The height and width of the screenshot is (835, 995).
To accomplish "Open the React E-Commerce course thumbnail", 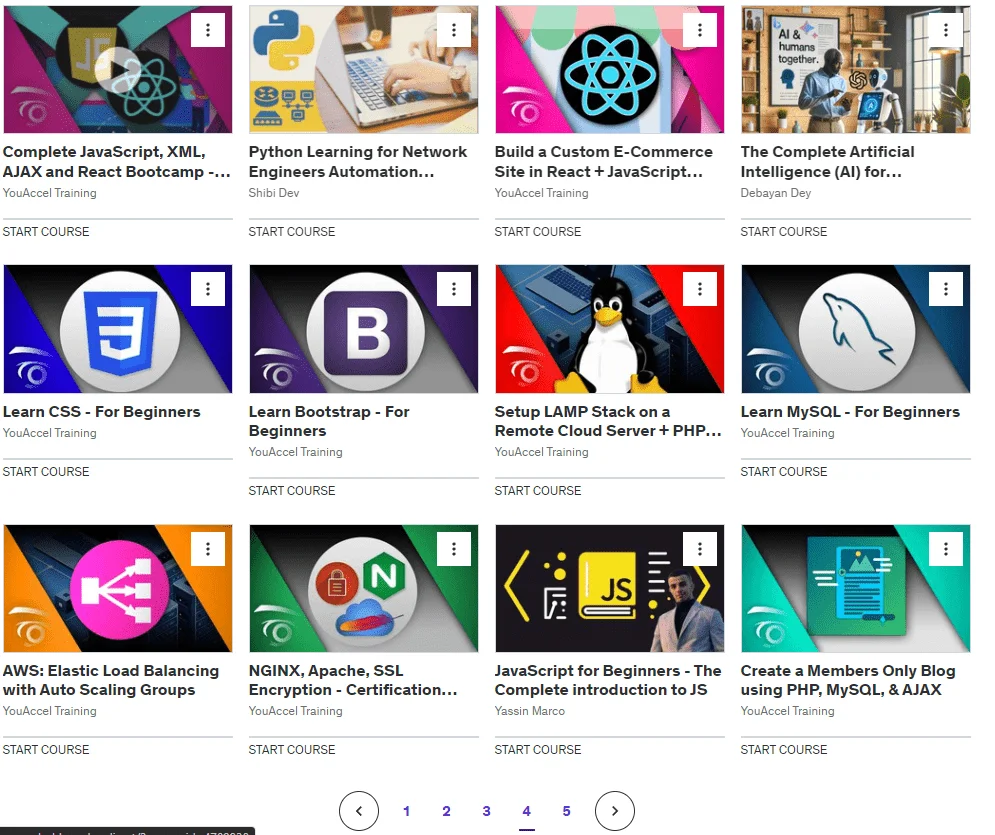I will pos(609,69).
